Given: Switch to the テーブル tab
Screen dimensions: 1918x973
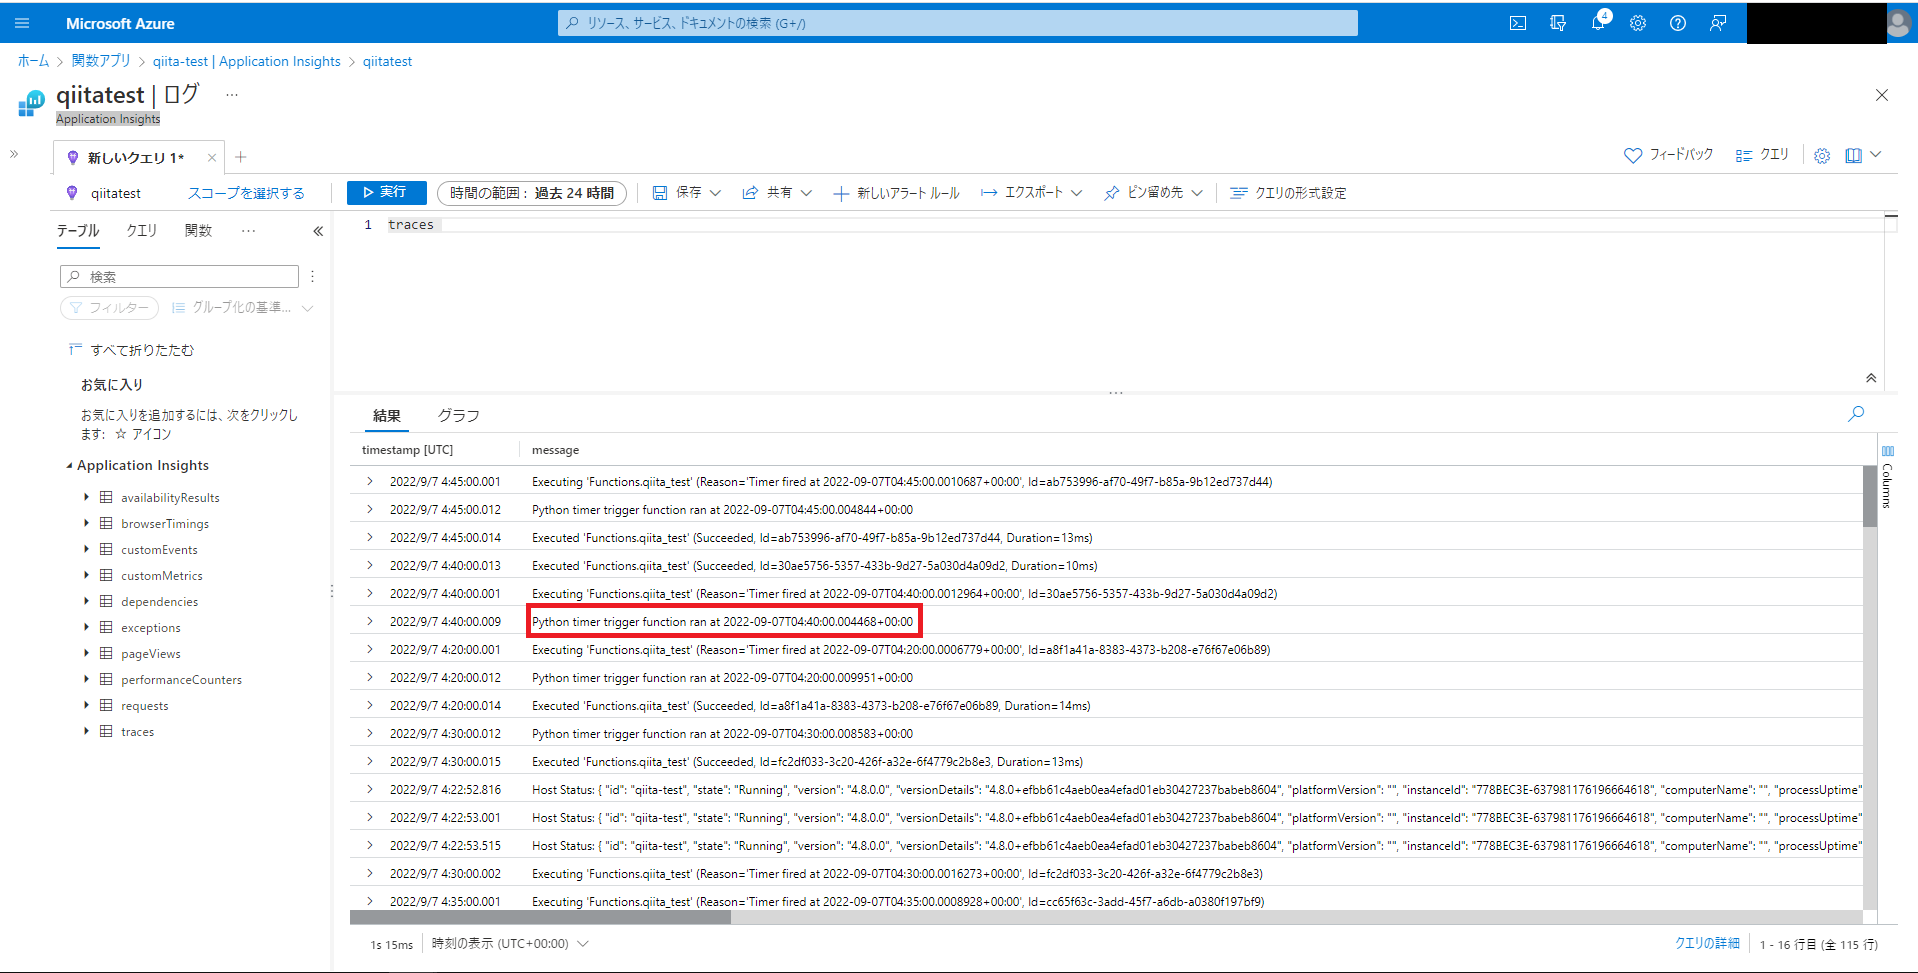Looking at the screenshot, I should pyautogui.click(x=78, y=231).
